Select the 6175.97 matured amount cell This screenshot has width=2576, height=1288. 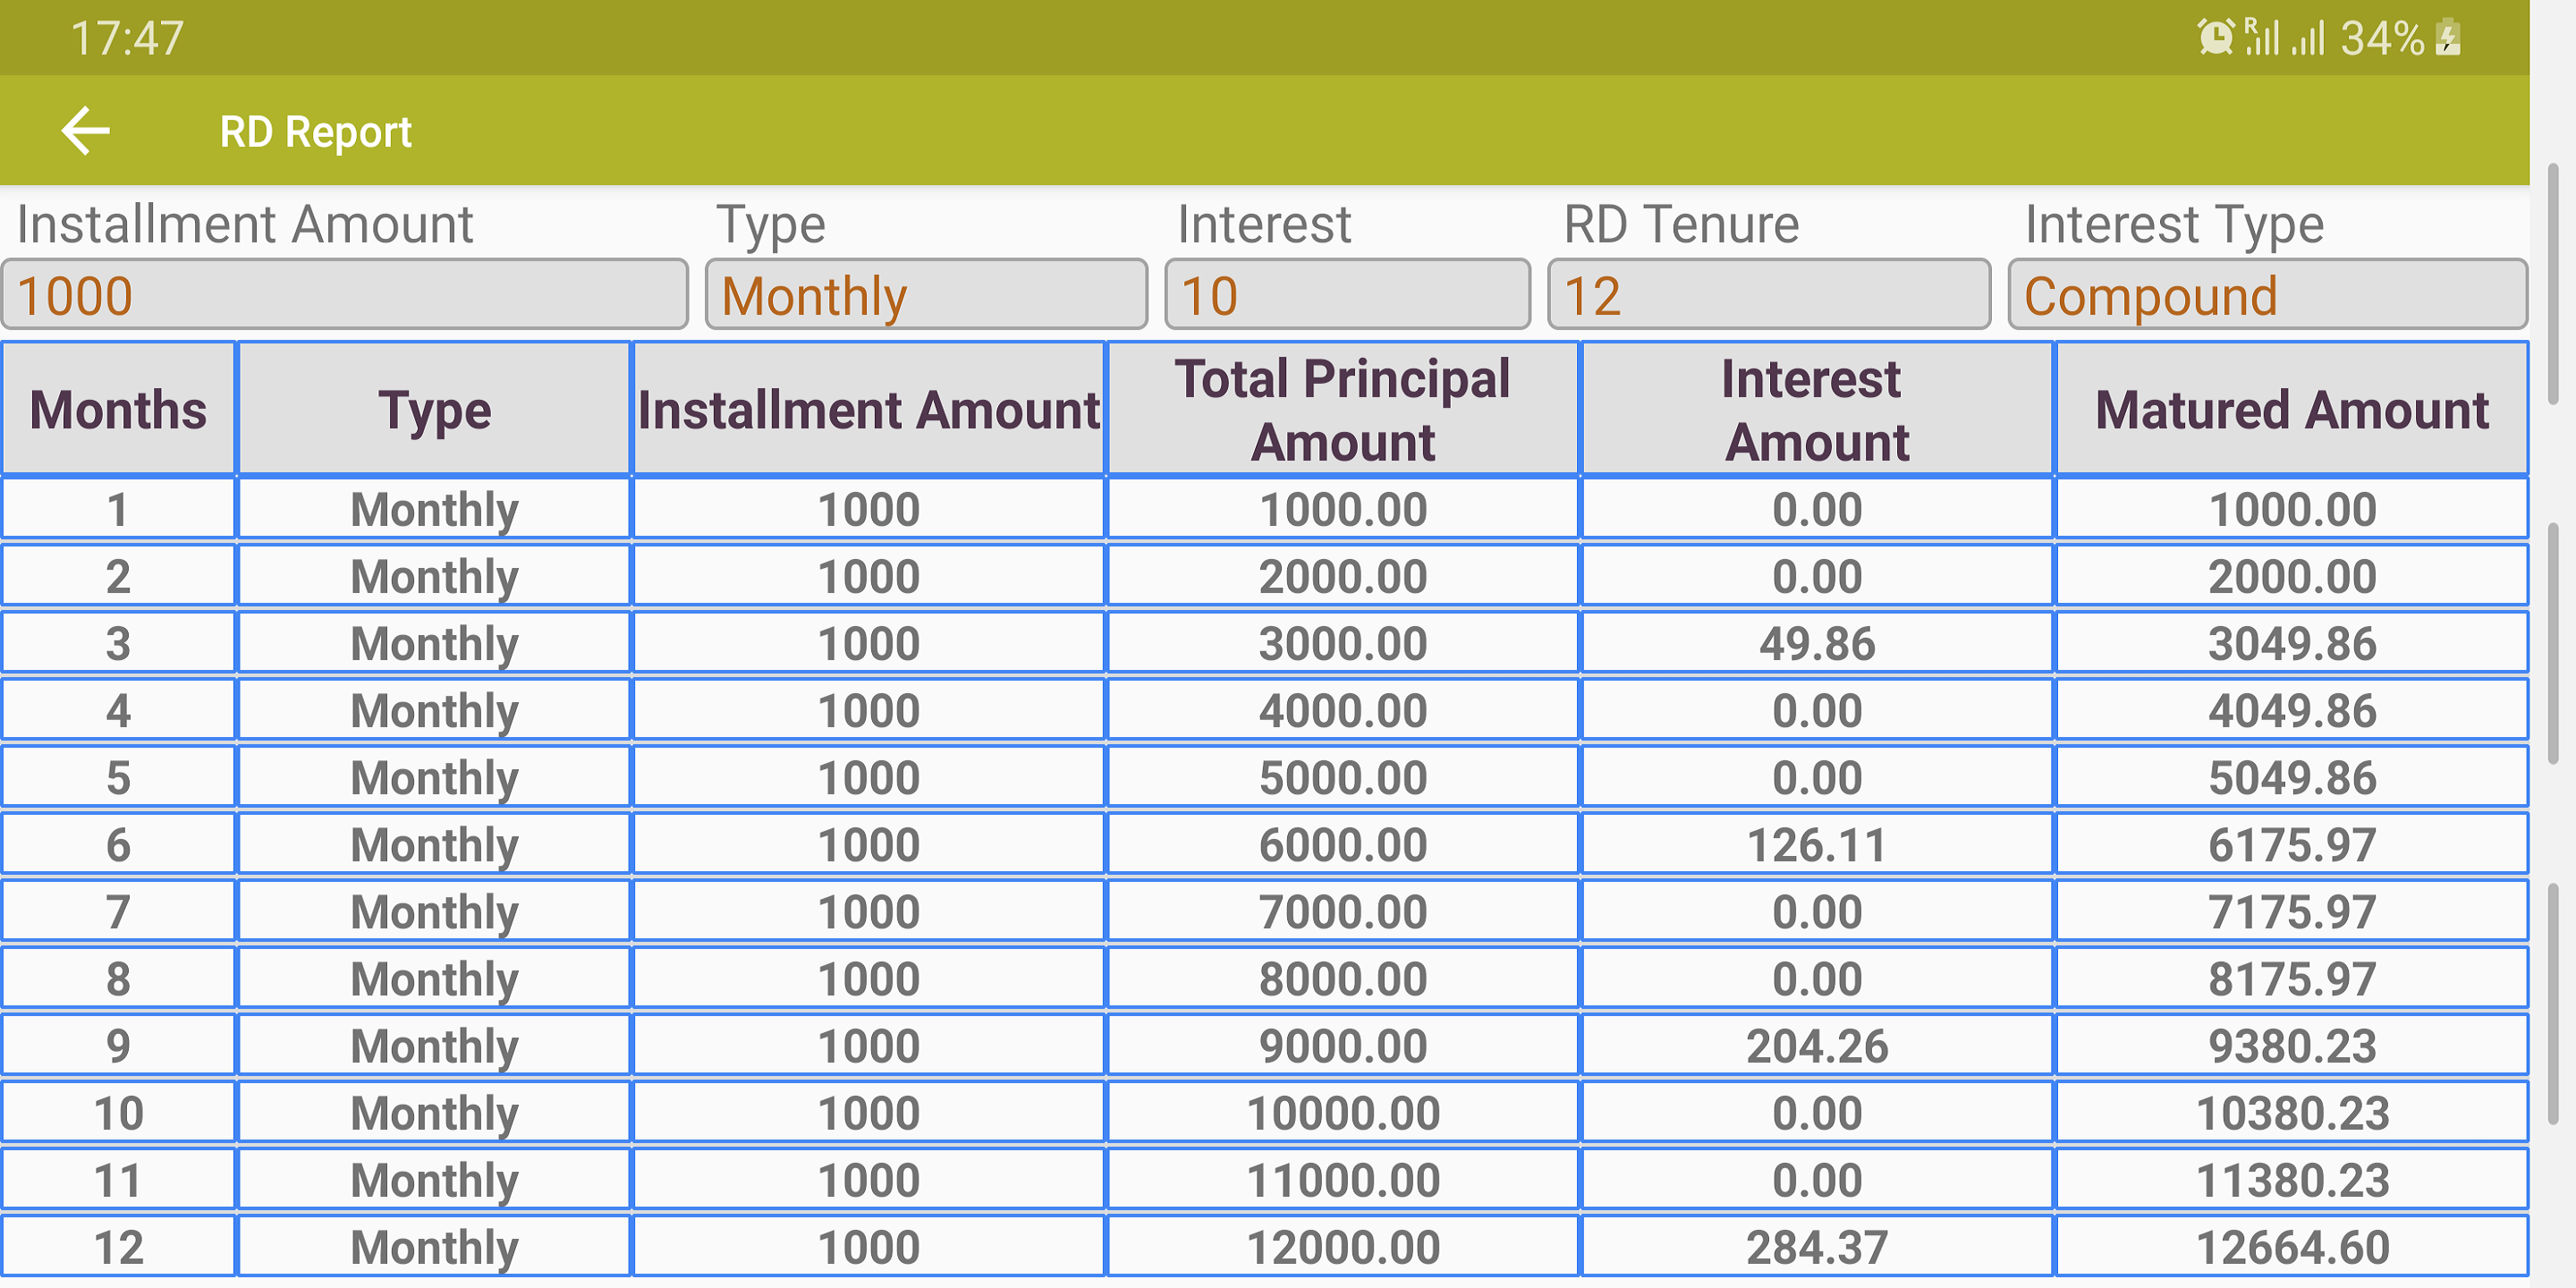point(2292,845)
